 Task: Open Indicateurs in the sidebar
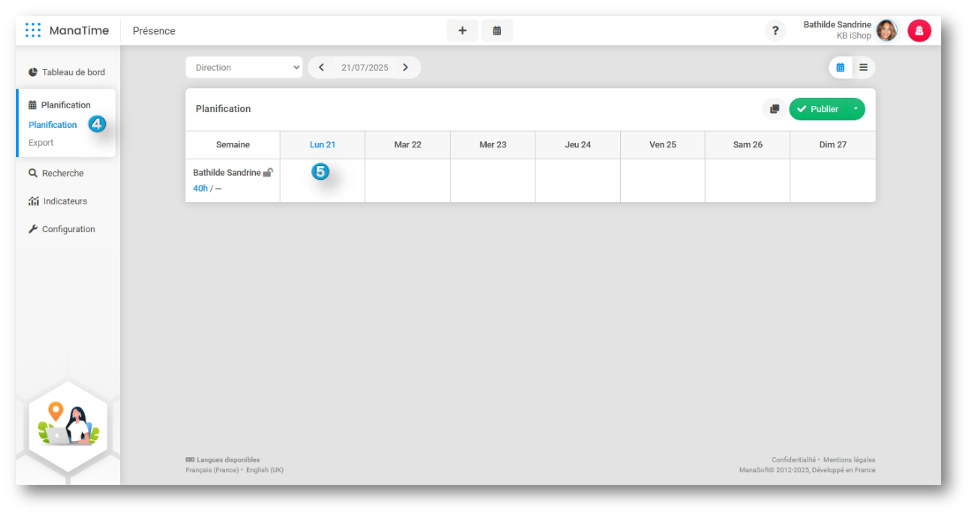58,201
